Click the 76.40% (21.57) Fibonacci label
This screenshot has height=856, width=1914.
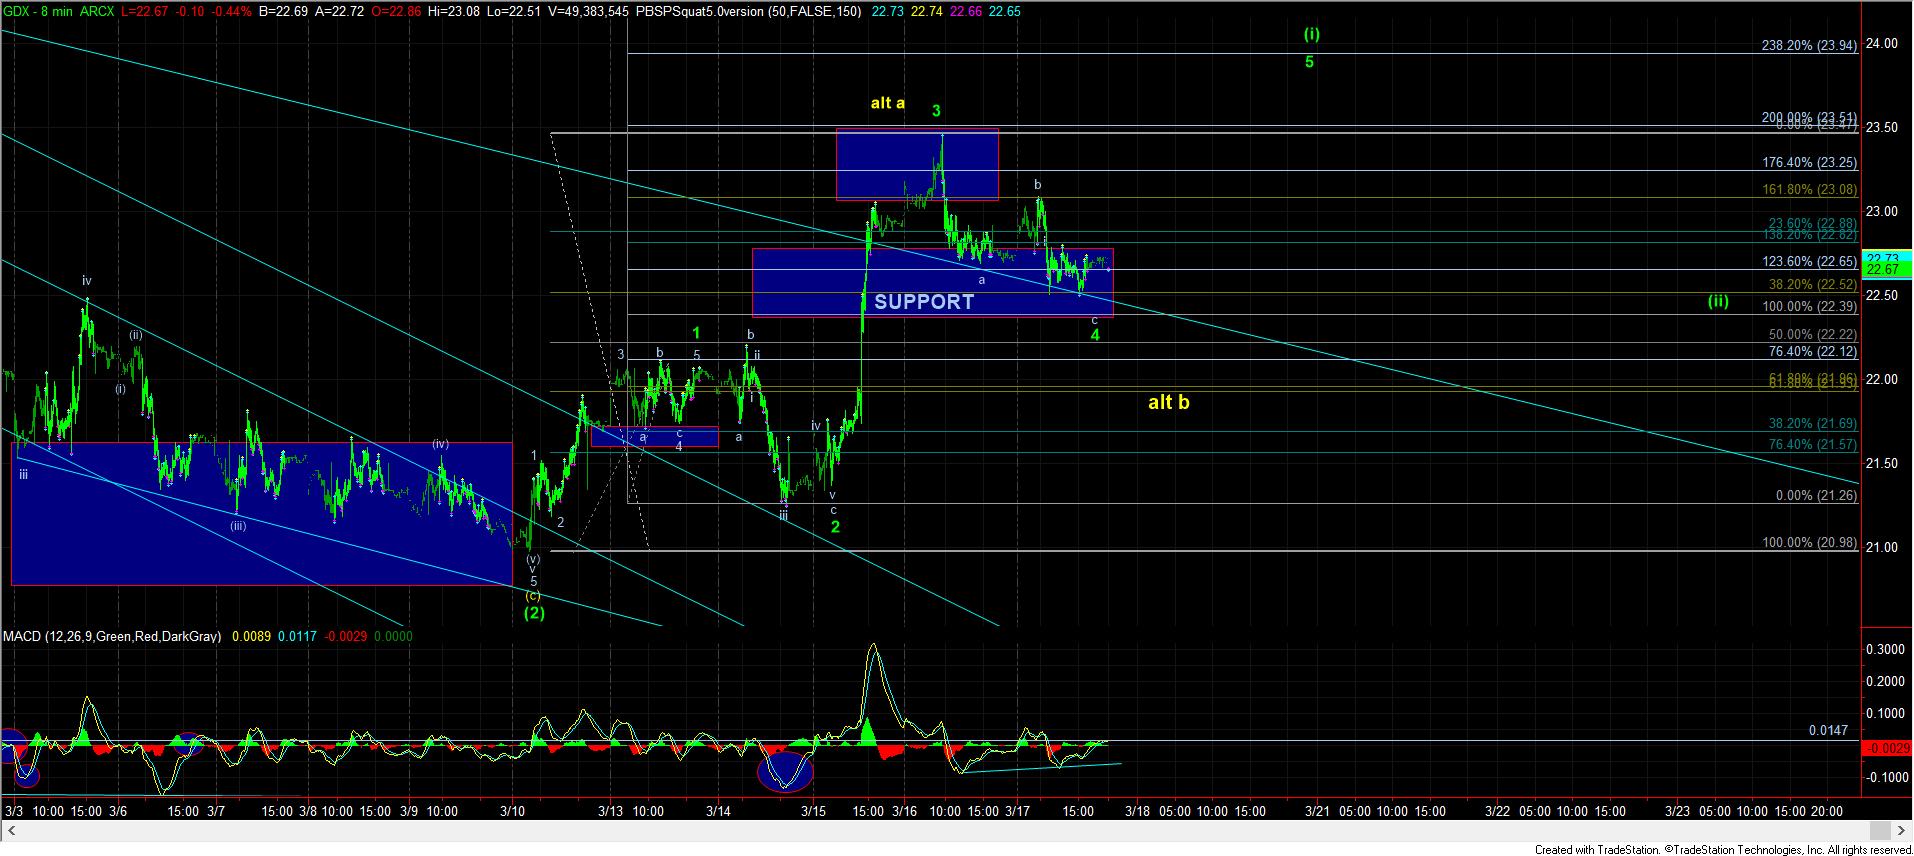point(1813,444)
